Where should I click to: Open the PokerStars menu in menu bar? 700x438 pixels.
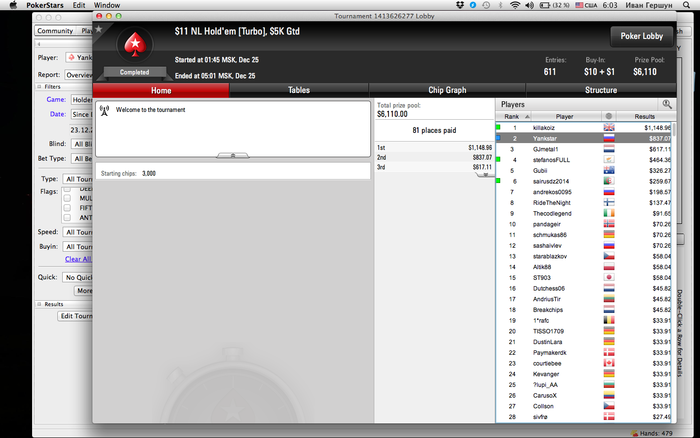coord(45,5)
